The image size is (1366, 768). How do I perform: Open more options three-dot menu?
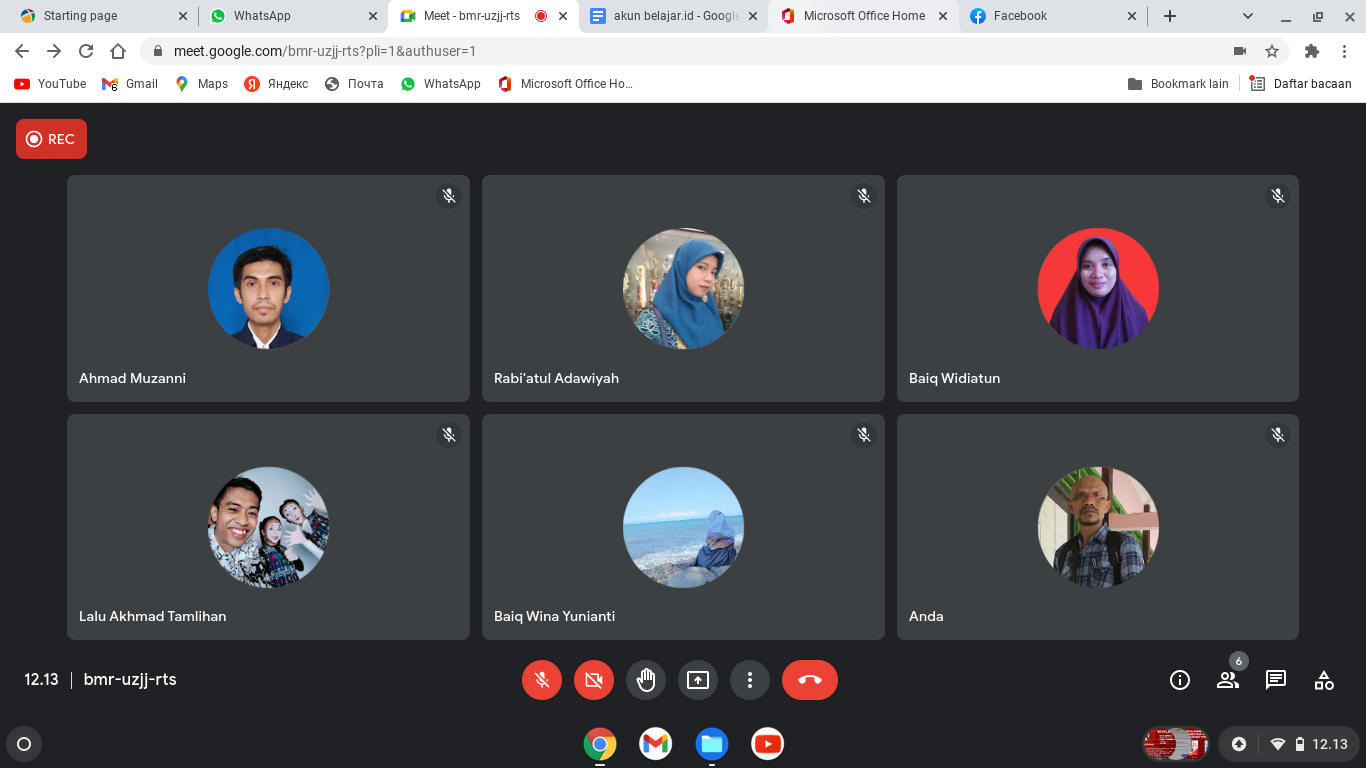(750, 680)
